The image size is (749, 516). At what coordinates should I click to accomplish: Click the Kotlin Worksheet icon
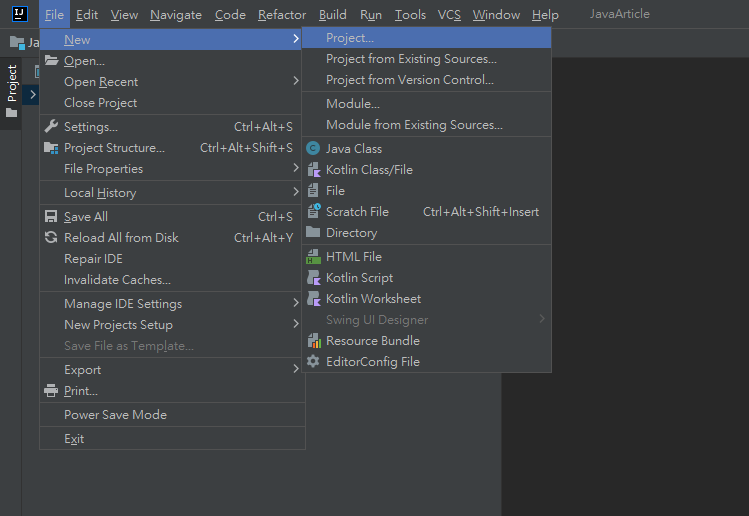(x=313, y=299)
